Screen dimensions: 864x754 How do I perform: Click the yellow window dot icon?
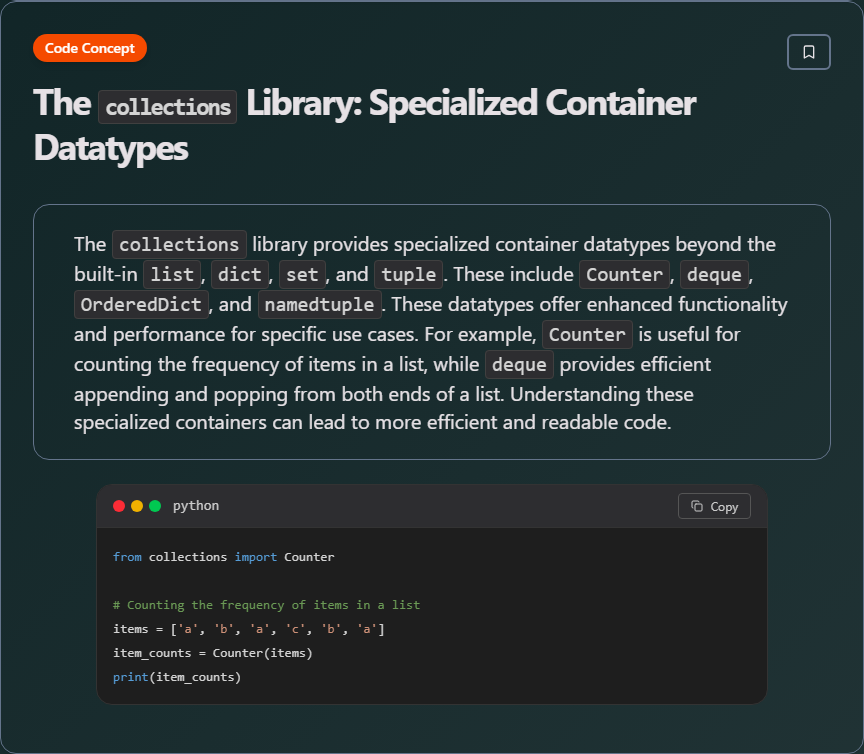click(x=136, y=506)
